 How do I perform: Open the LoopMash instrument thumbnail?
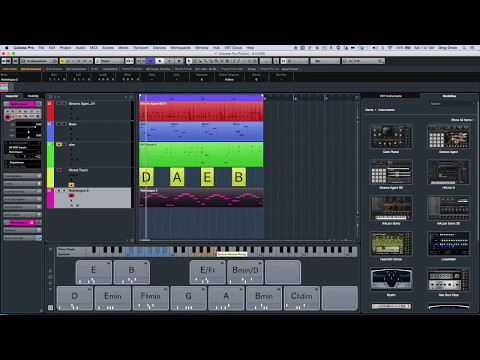point(448,244)
